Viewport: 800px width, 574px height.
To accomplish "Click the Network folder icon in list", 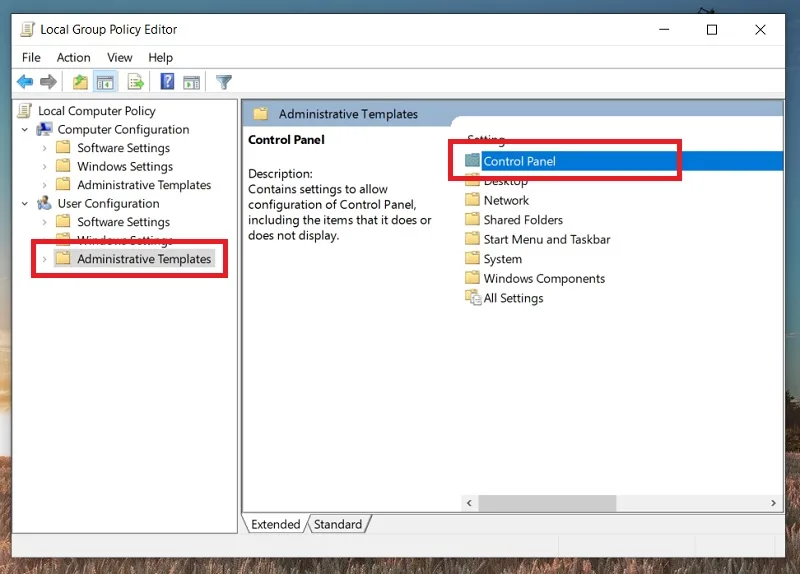I will tap(472, 199).
